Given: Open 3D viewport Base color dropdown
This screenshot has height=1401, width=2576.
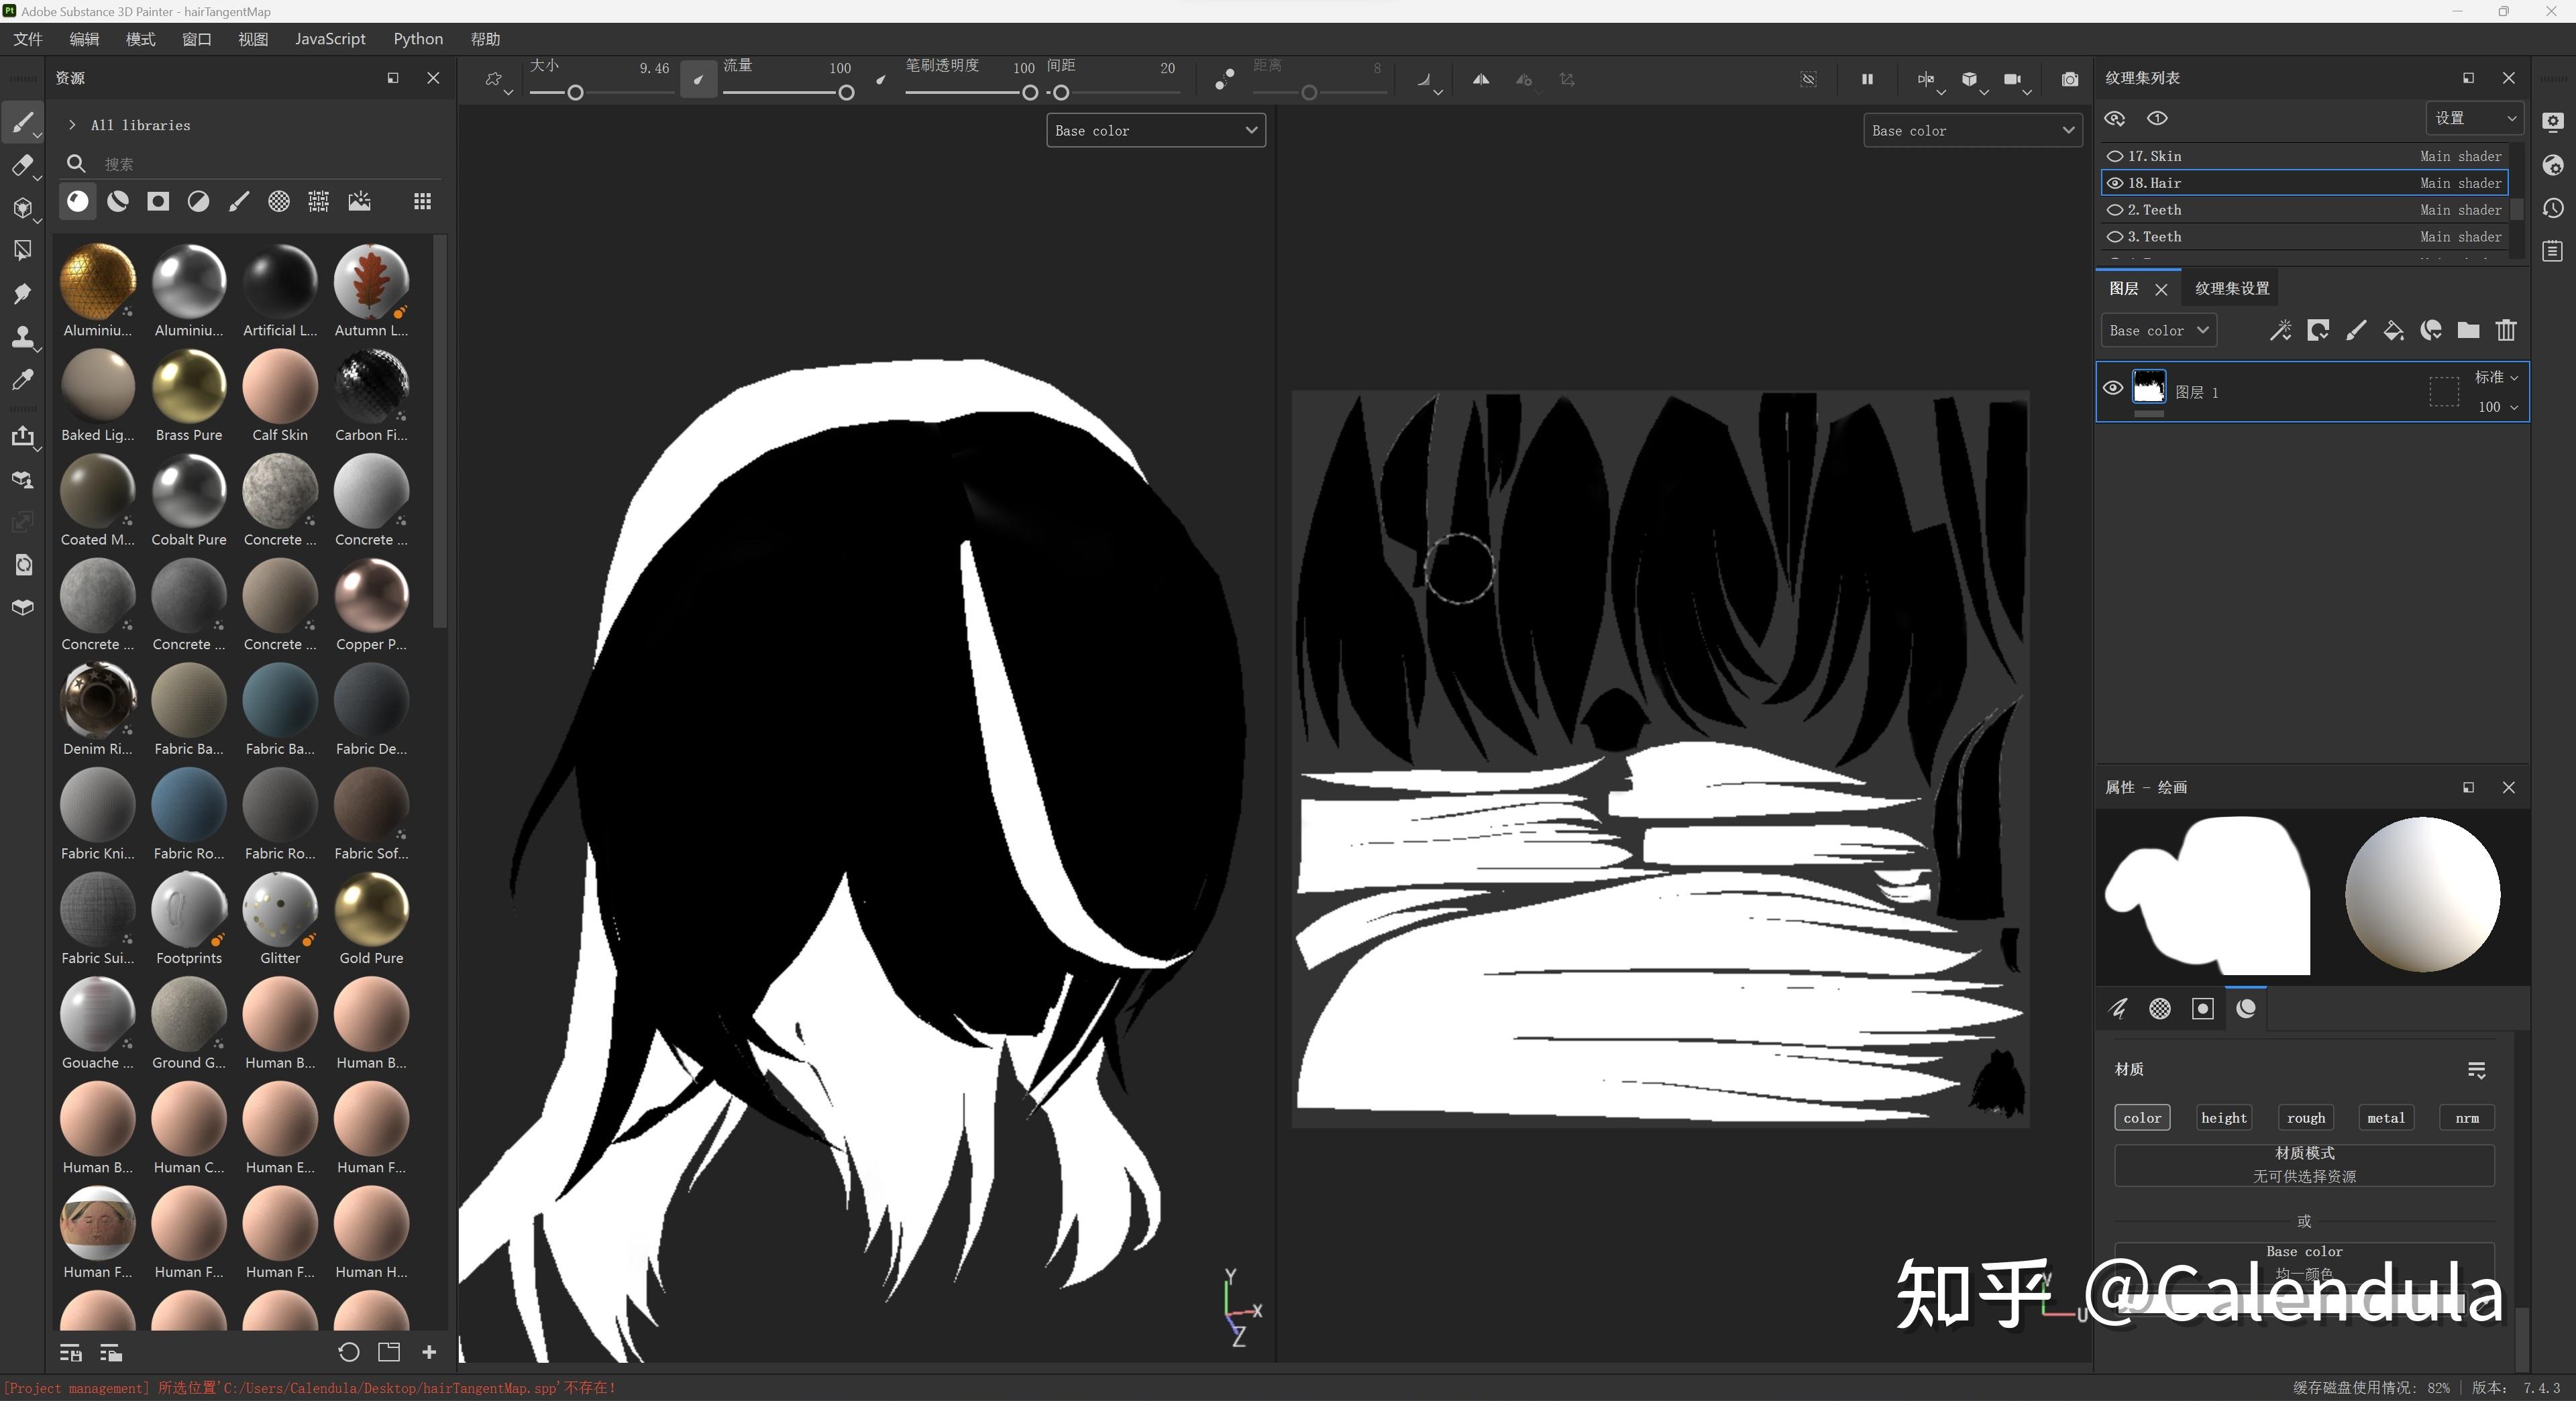Looking at the screenshot, I should pos(1155,131).
